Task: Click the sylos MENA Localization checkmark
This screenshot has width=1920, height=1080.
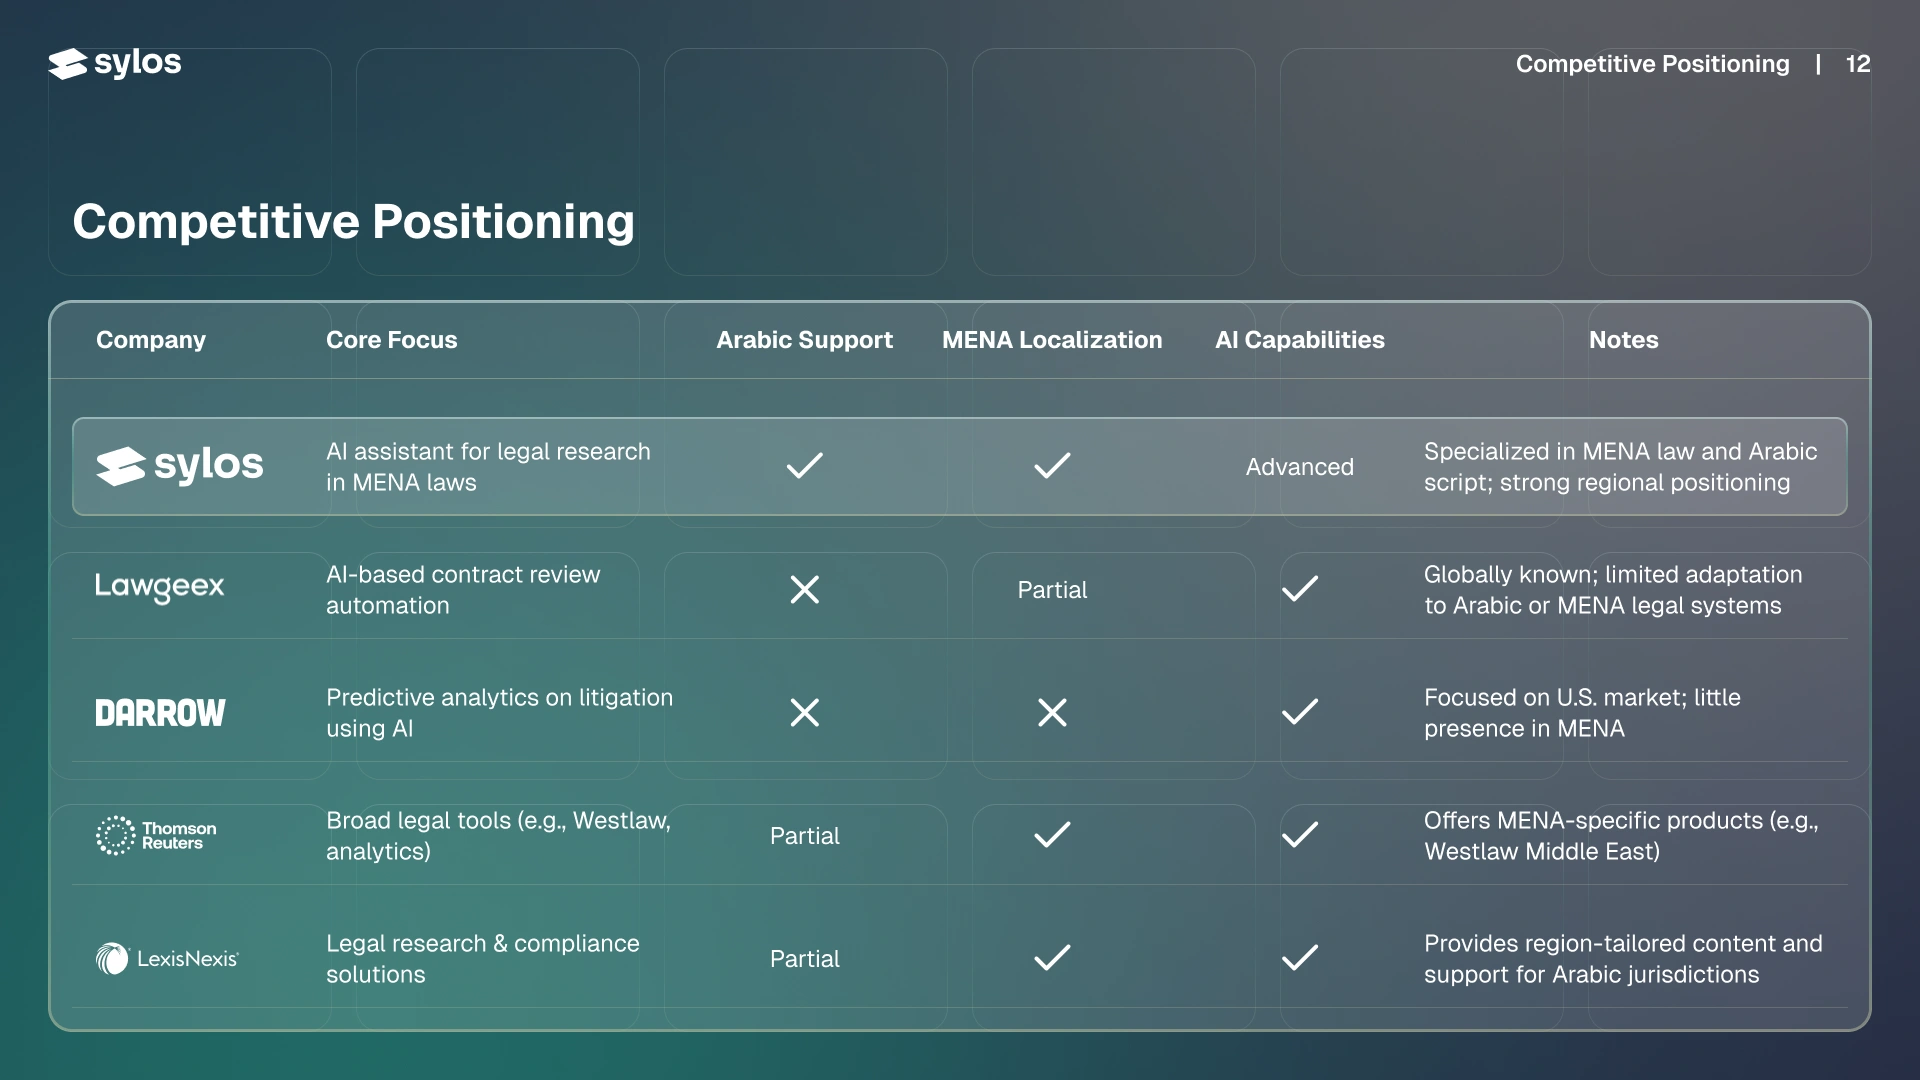Action: tap(1052, 465)
